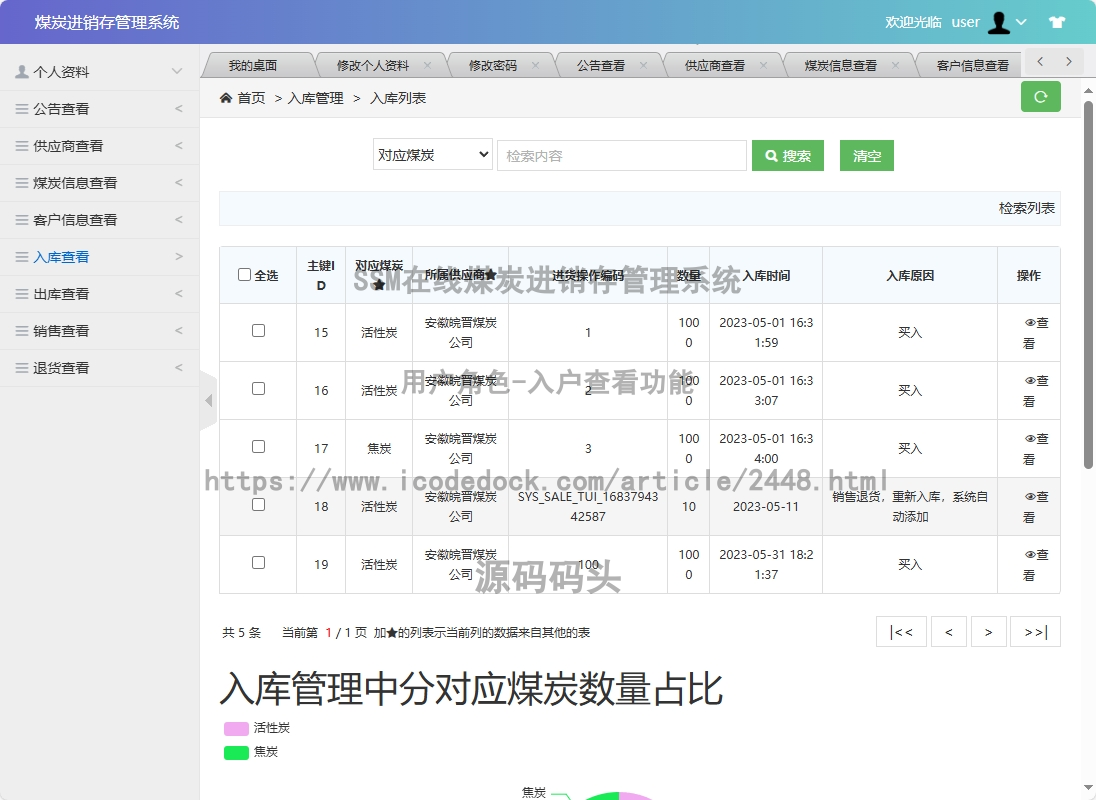View details of record 18
1096x800 pixels.
coord(1035,507)
